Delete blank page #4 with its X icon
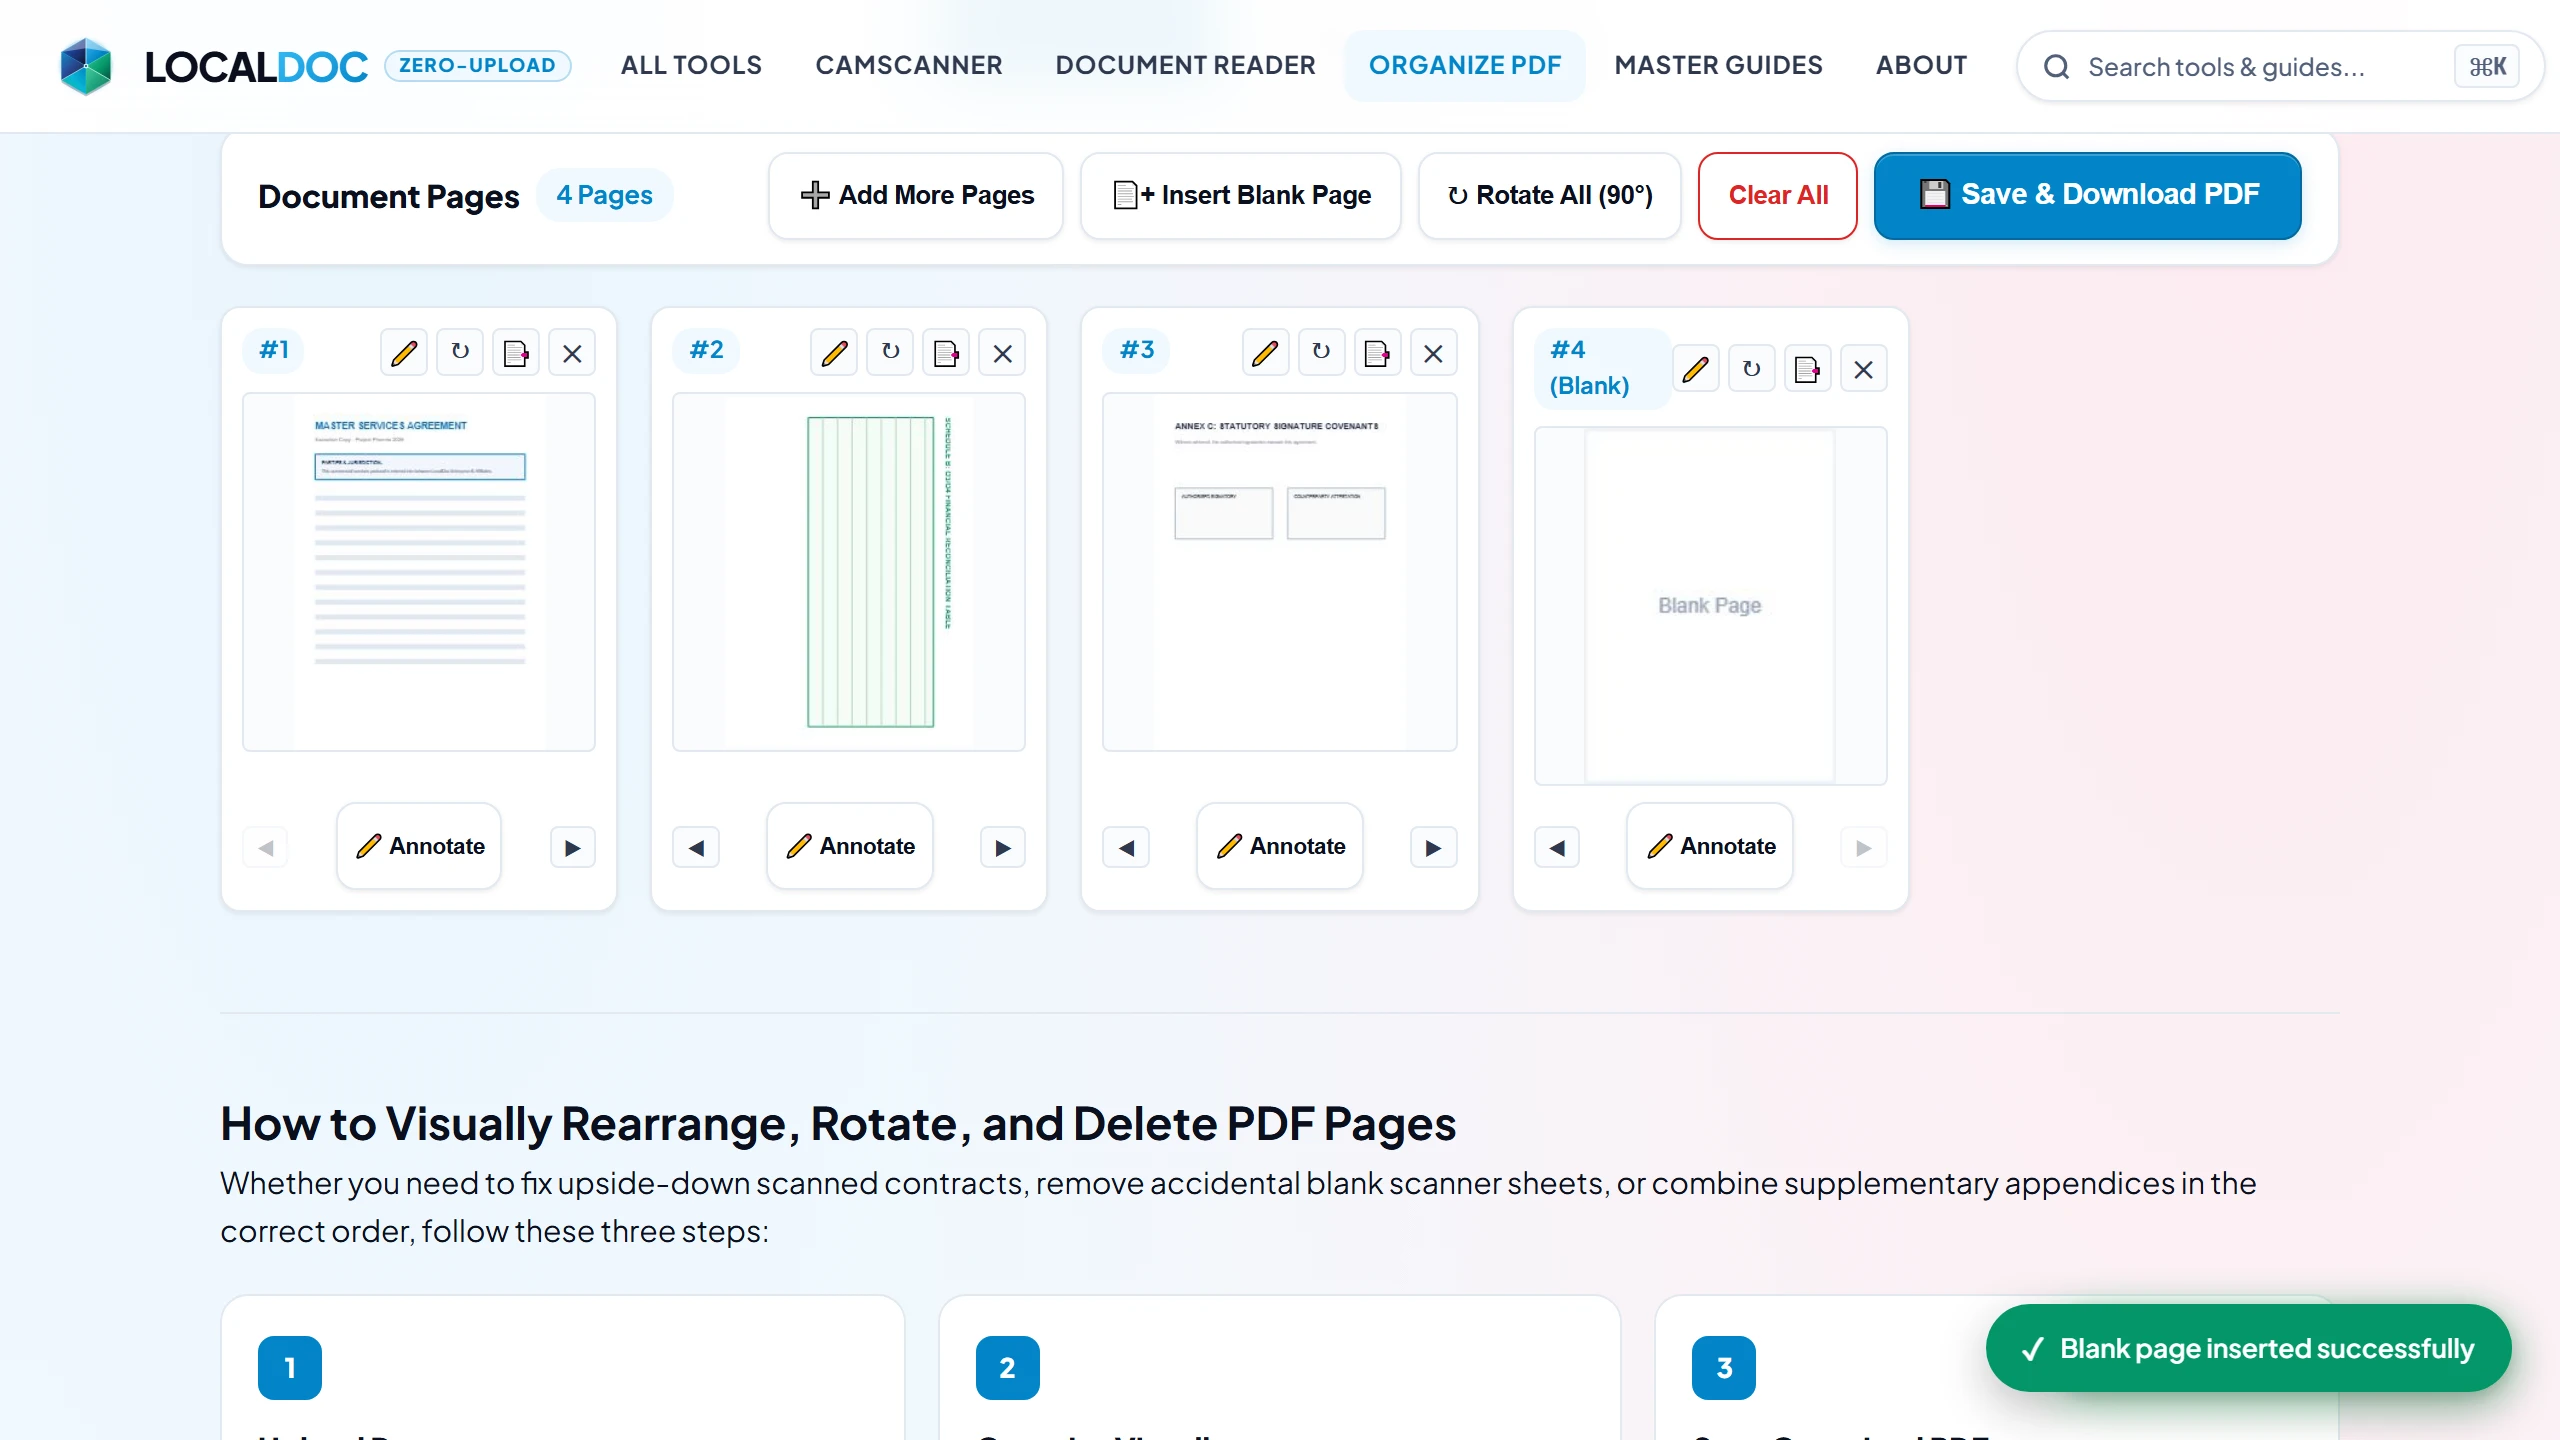The image size is (2560, 1440). tap(1864, 369)
